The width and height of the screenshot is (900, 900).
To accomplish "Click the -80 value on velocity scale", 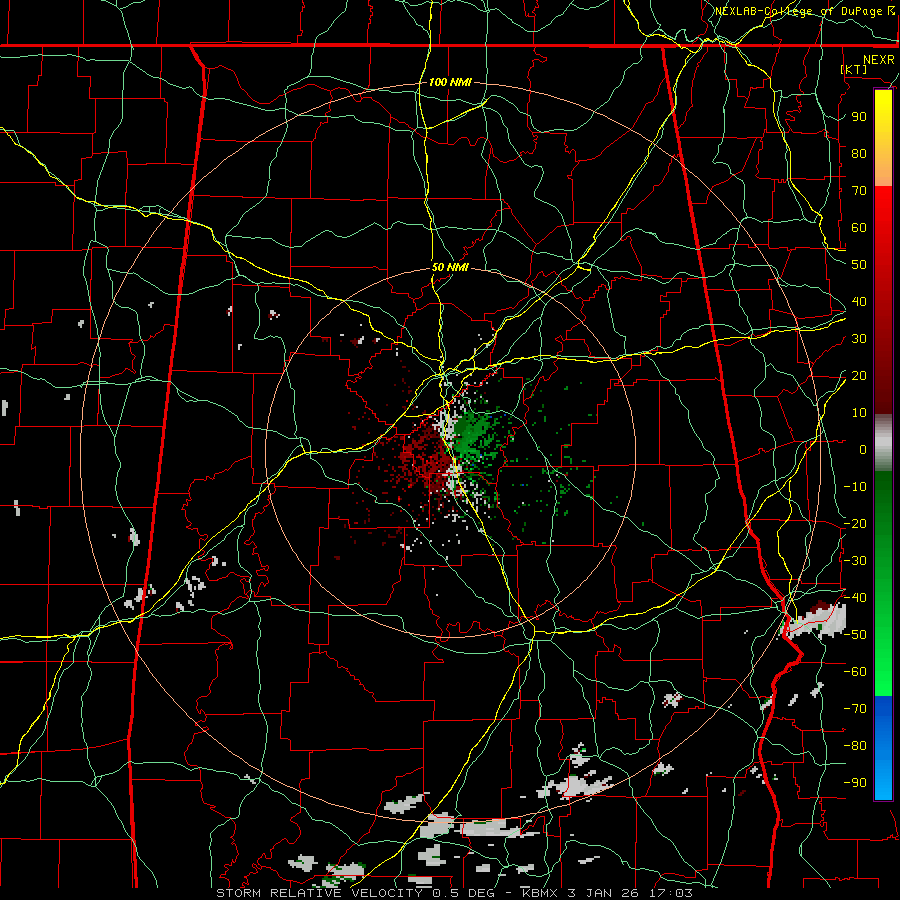I will click(855, 746).
